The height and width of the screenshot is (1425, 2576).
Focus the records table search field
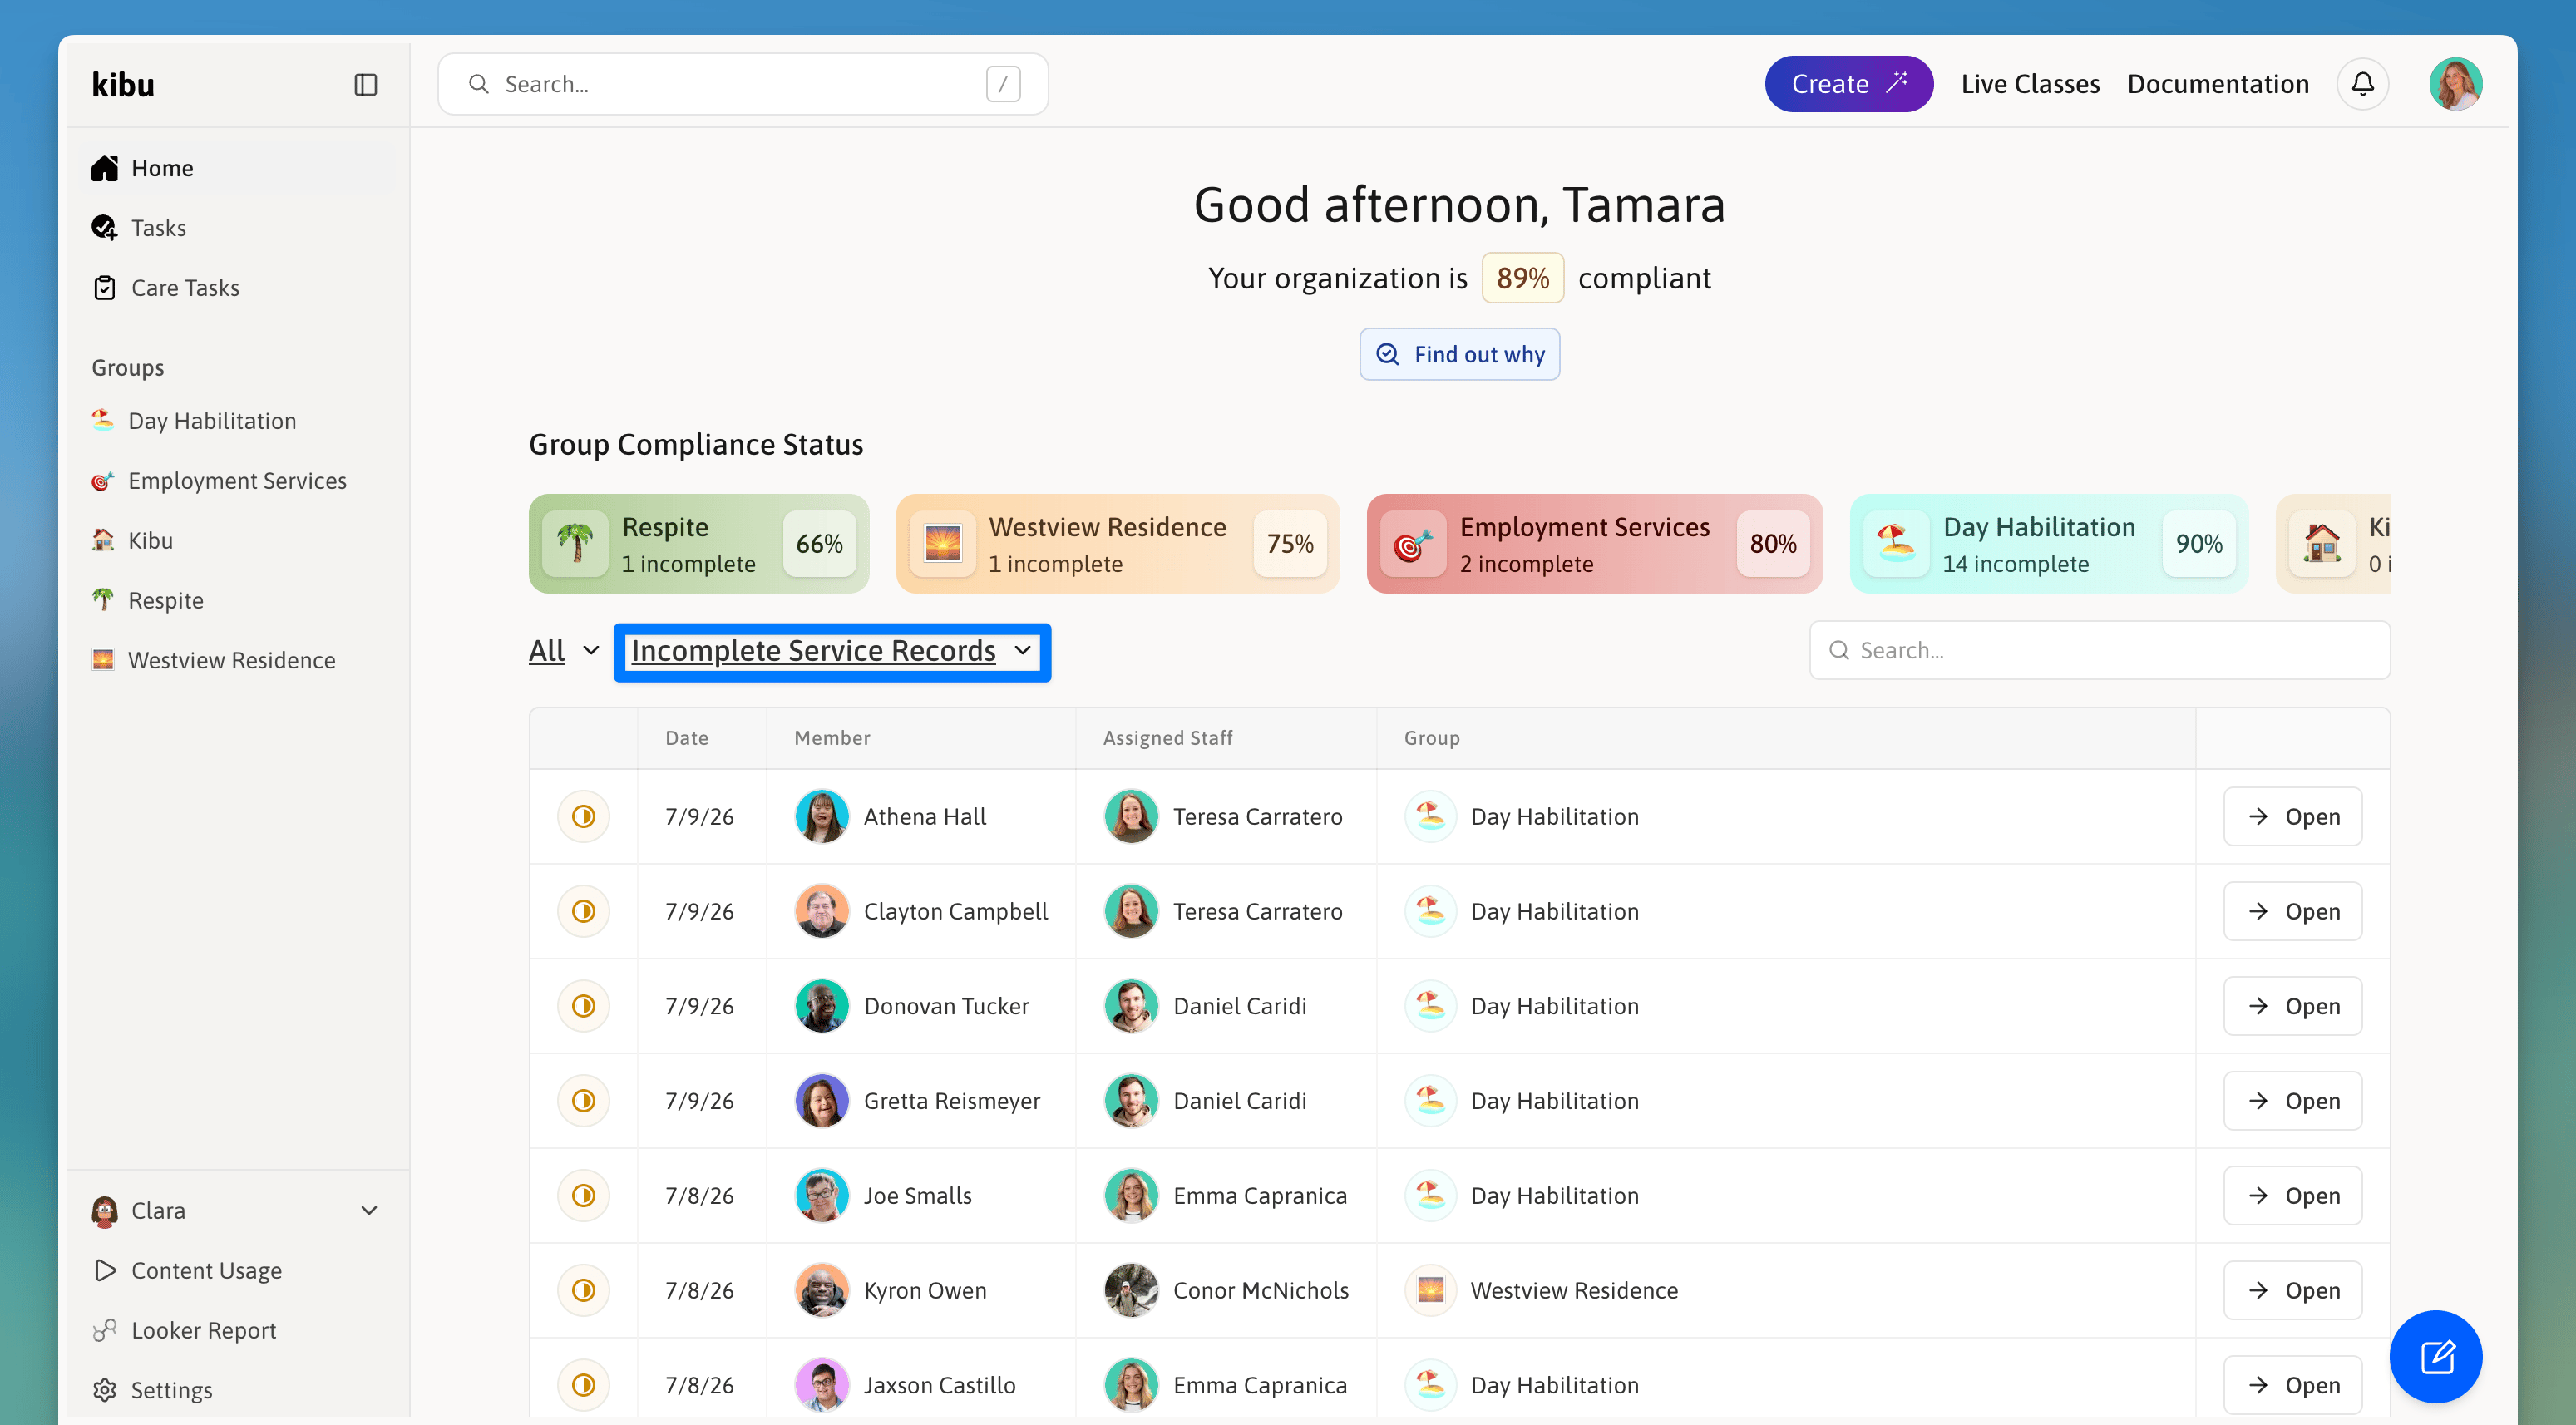(2099, 650)
